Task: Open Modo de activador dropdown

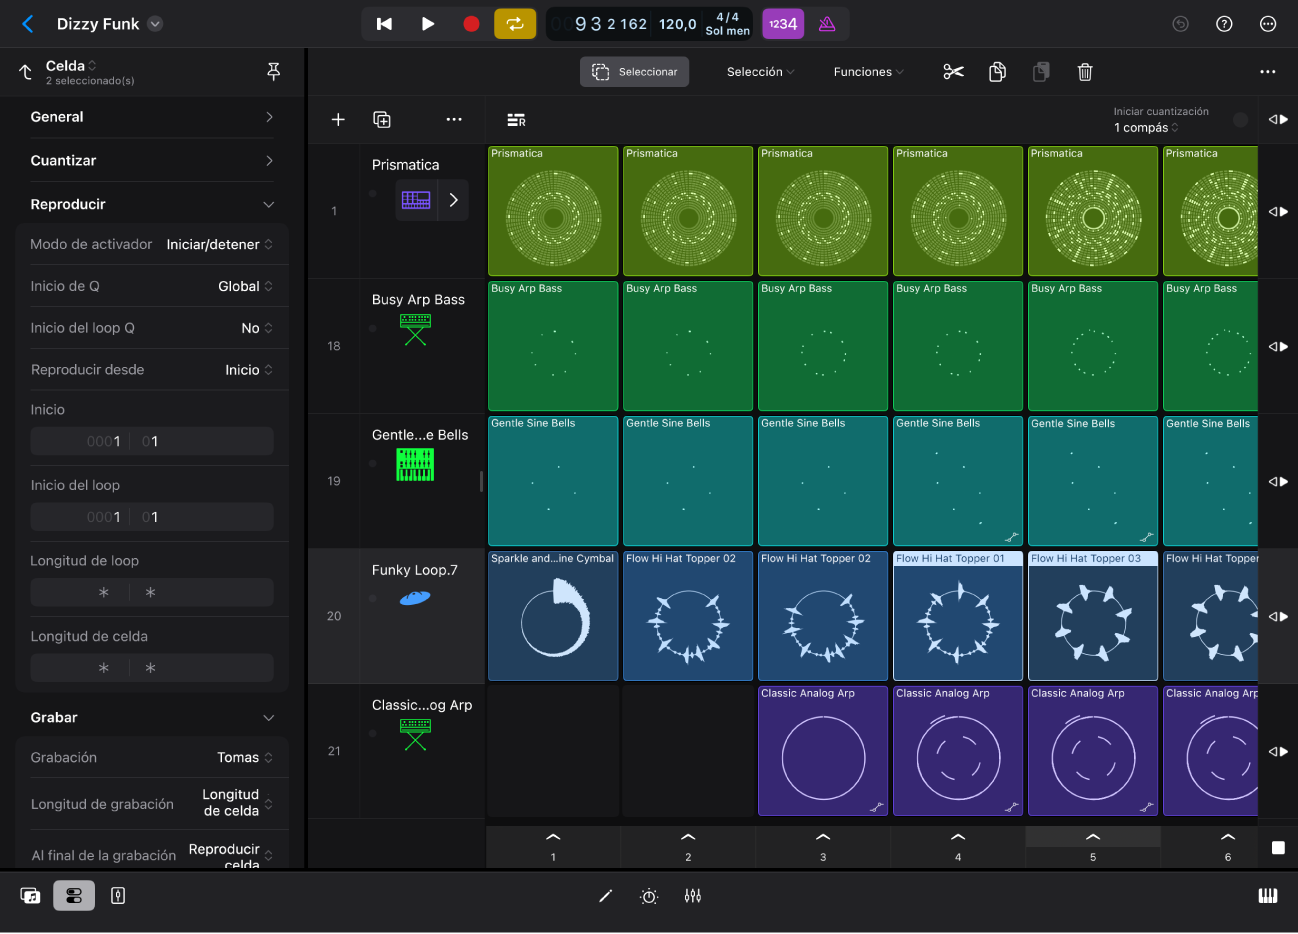Action: [x=219, y=244]
